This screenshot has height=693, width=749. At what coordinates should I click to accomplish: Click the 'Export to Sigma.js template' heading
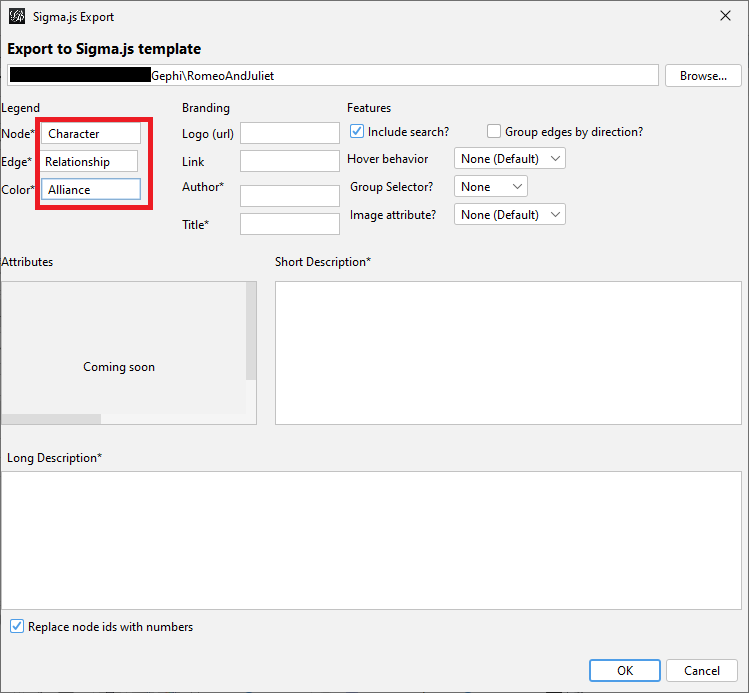[x=104, y=49]
